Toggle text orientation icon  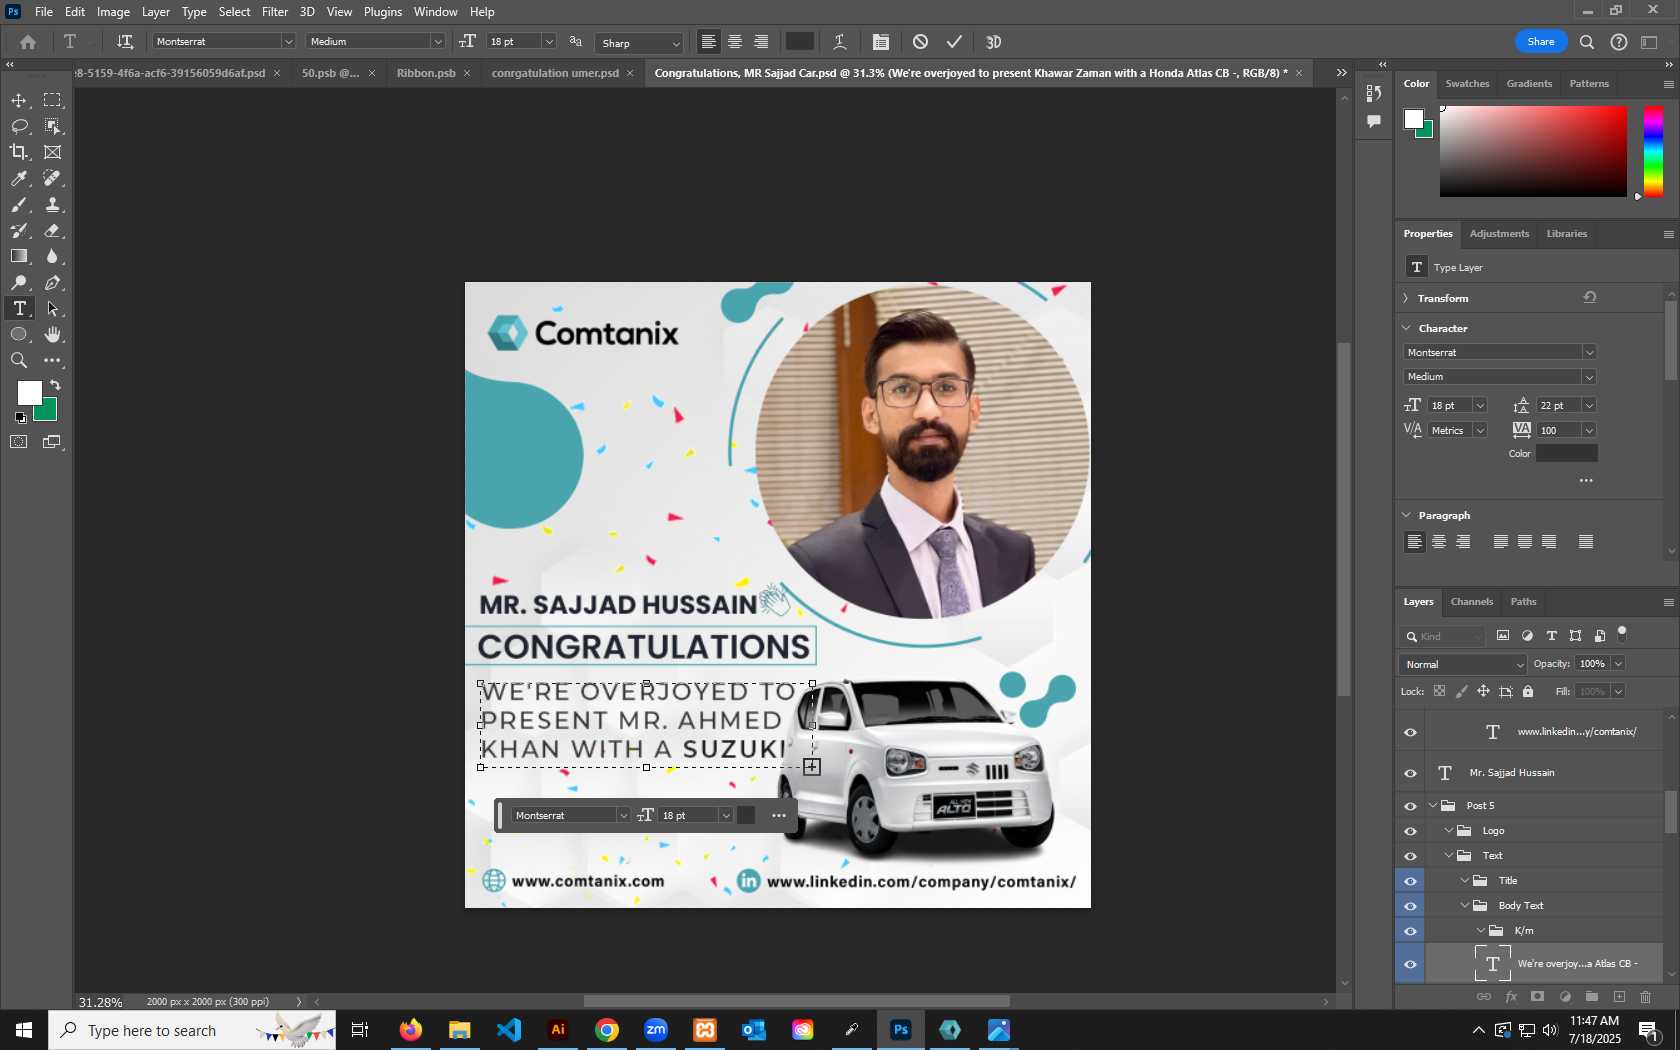coord(125,42)
